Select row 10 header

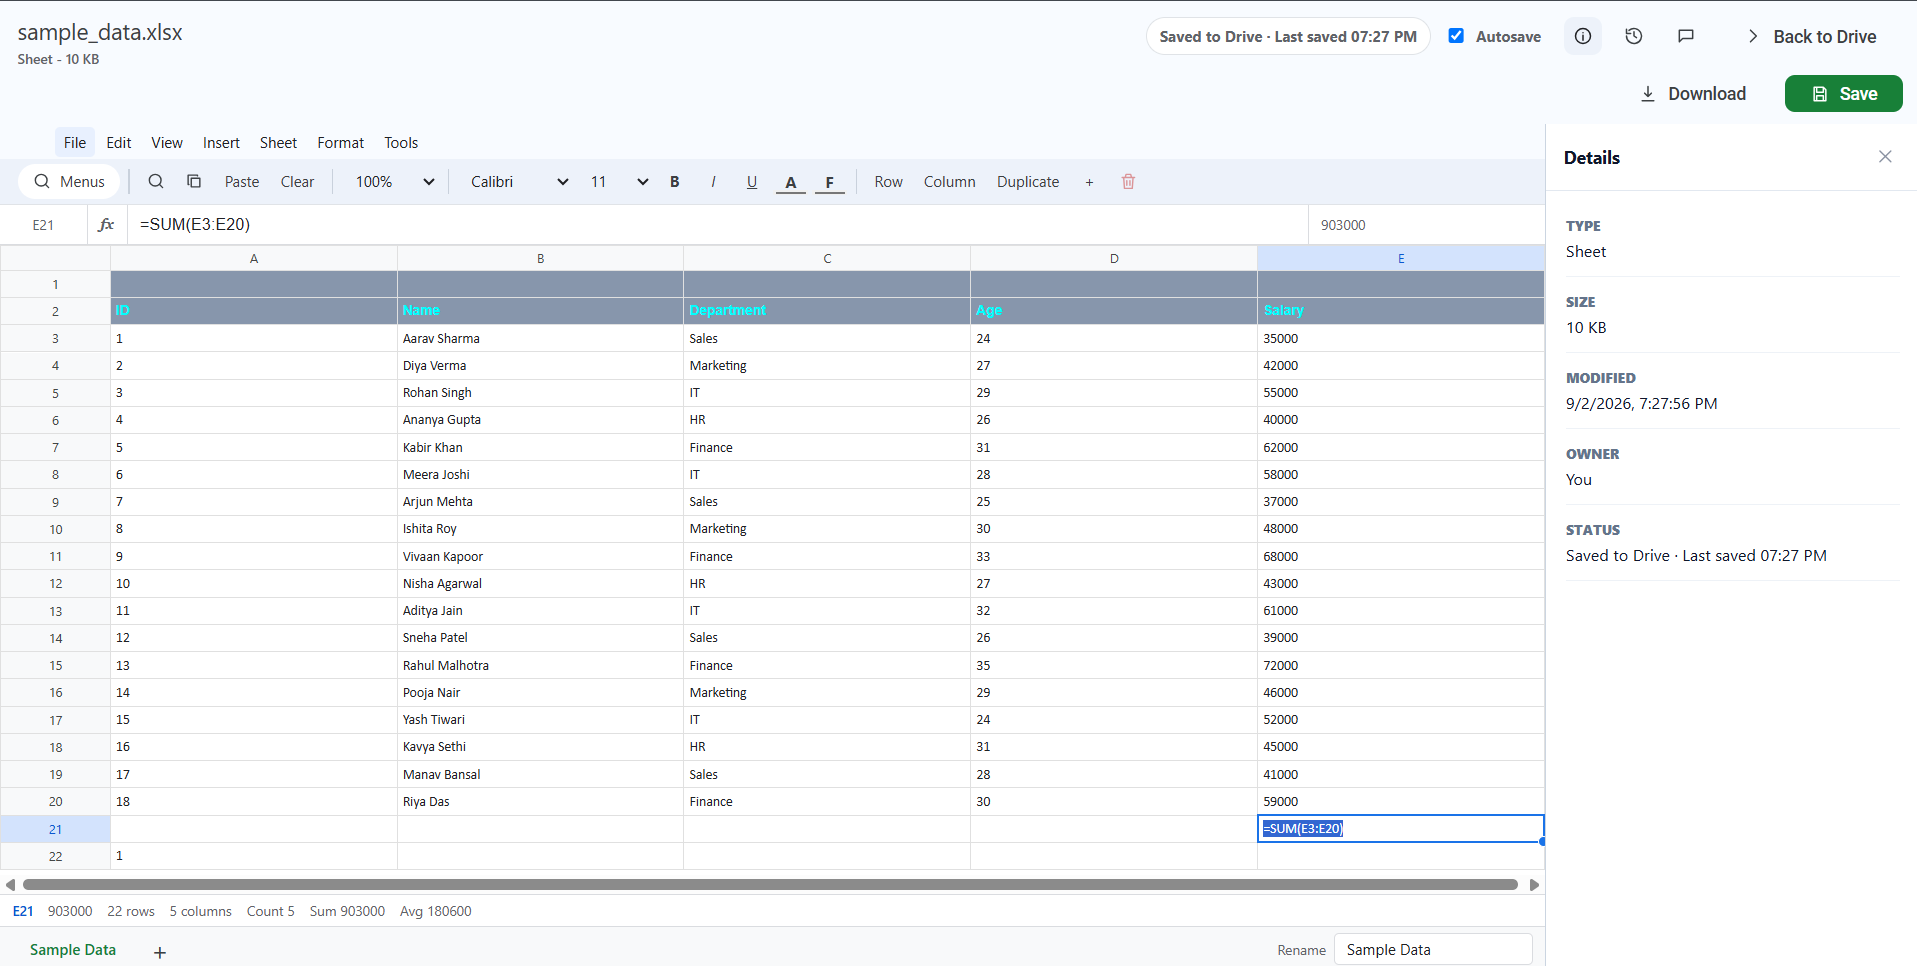55,529
